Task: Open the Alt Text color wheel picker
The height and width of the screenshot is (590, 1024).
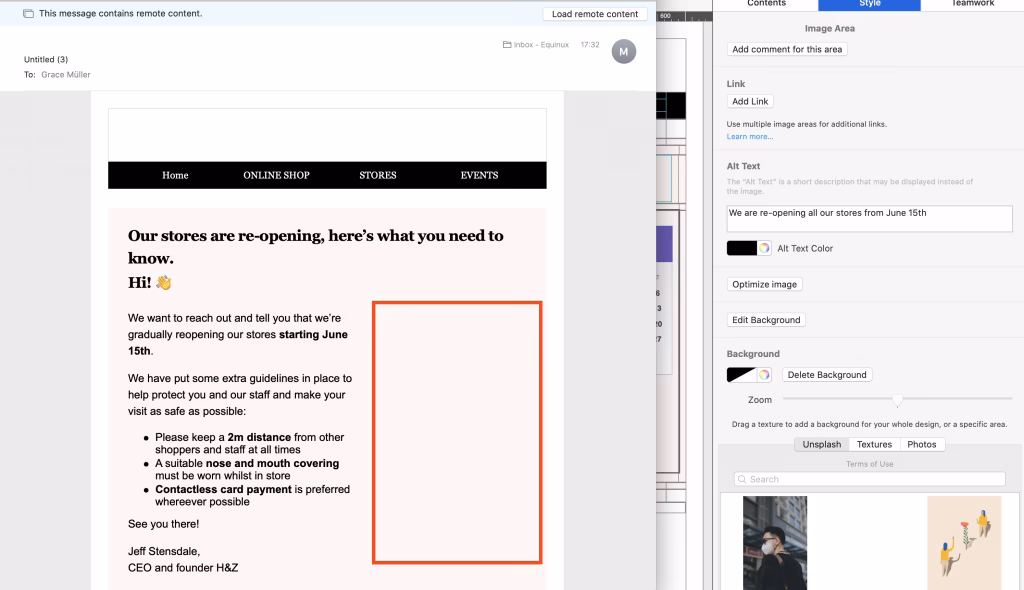Action: tap(764, 248)
